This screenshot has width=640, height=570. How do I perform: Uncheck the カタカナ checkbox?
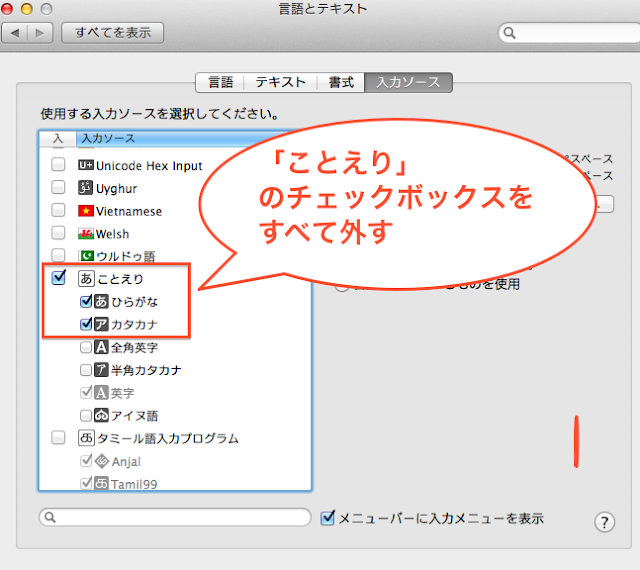pos(86,324)
